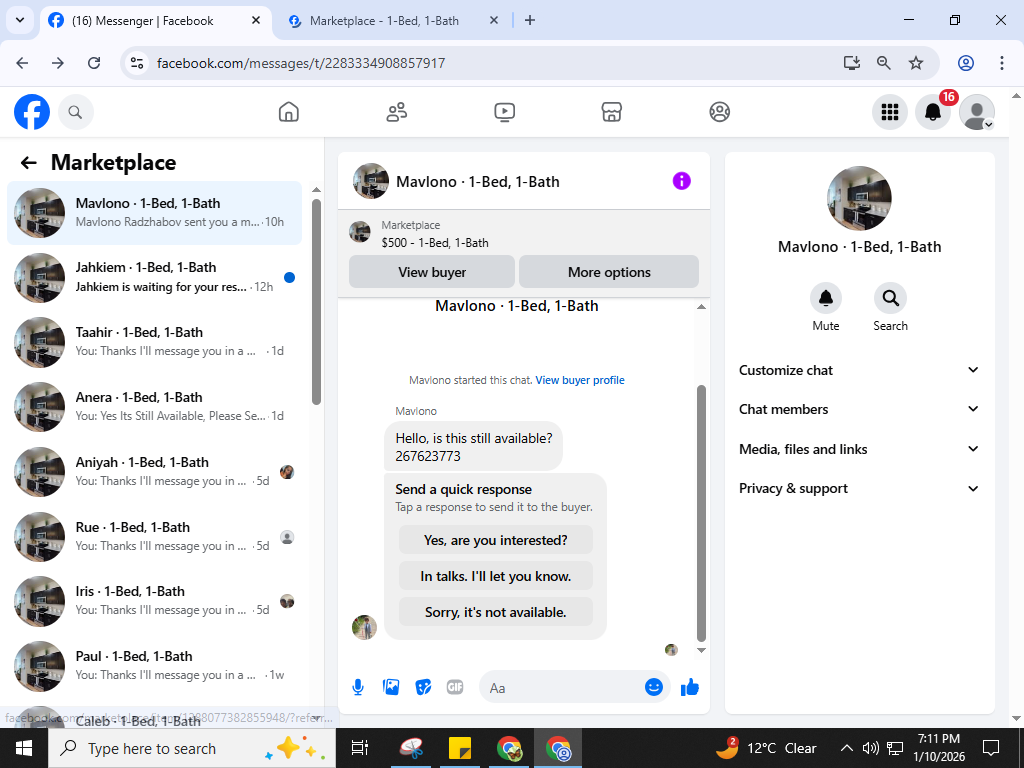Open the Anera 1-Bed, 1-Bath conversation
The image size is (1024, 768).
click(154, 407)
